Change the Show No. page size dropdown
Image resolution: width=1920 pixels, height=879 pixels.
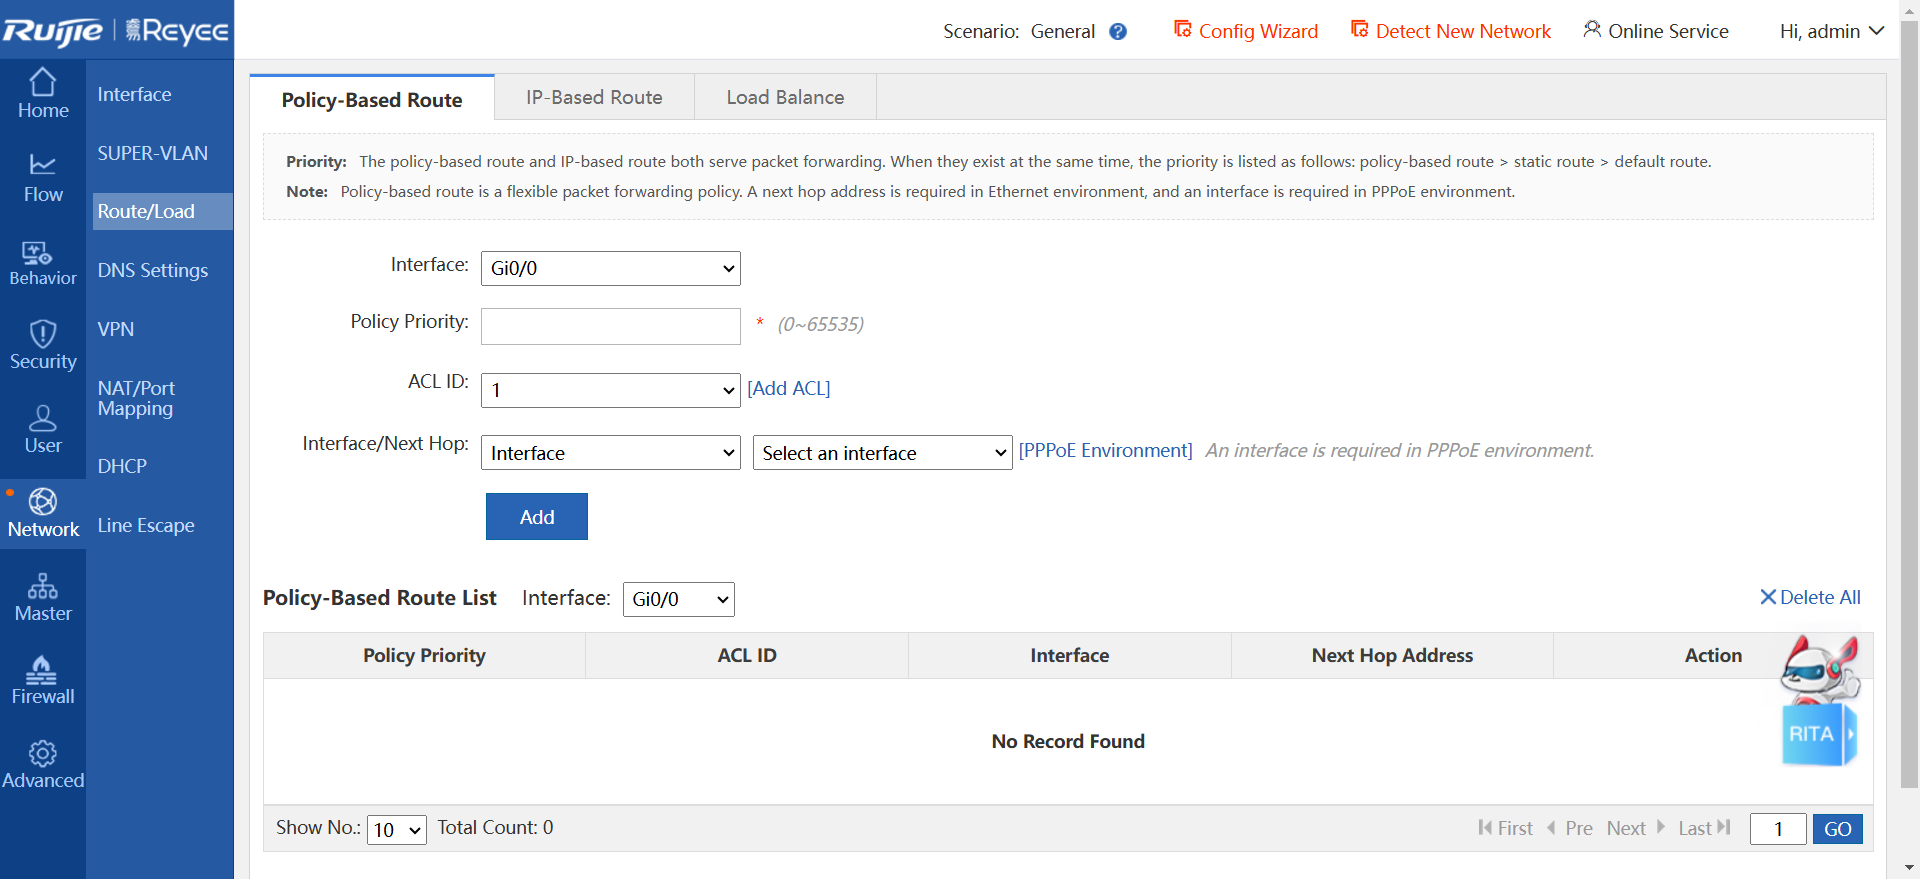click(396, 829)
